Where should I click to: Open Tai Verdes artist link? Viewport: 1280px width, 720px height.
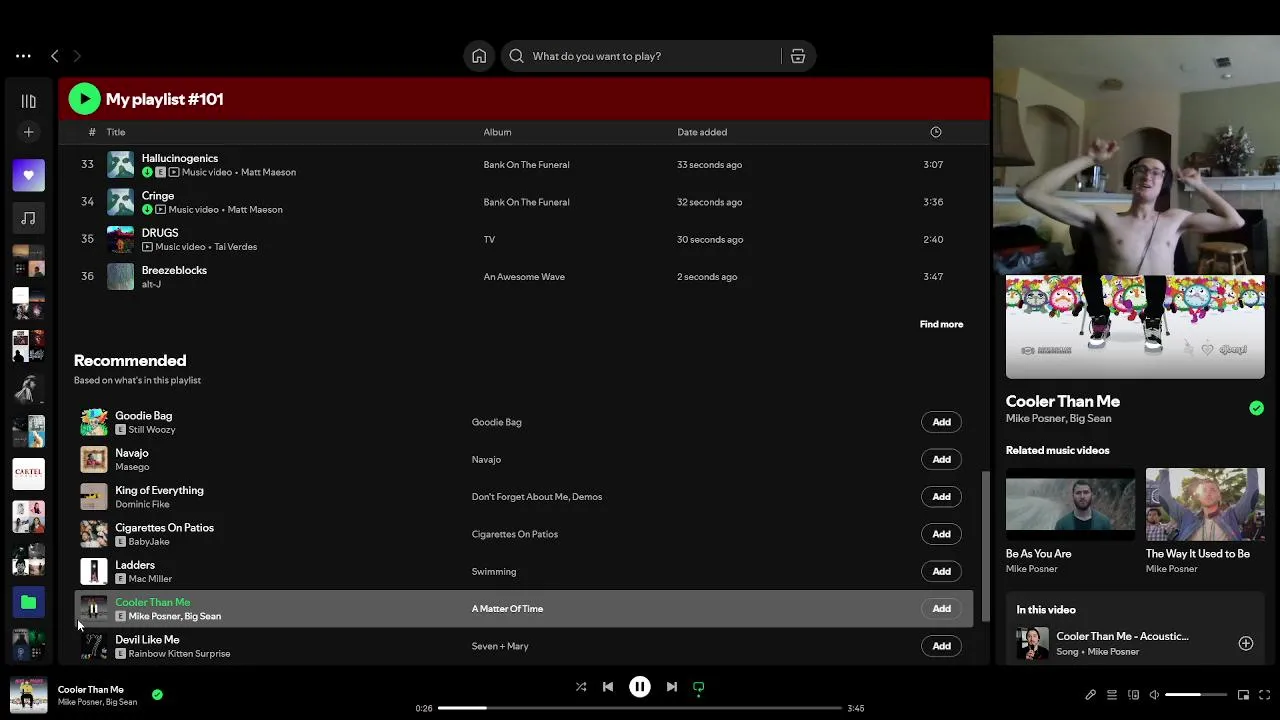[235, 247]
